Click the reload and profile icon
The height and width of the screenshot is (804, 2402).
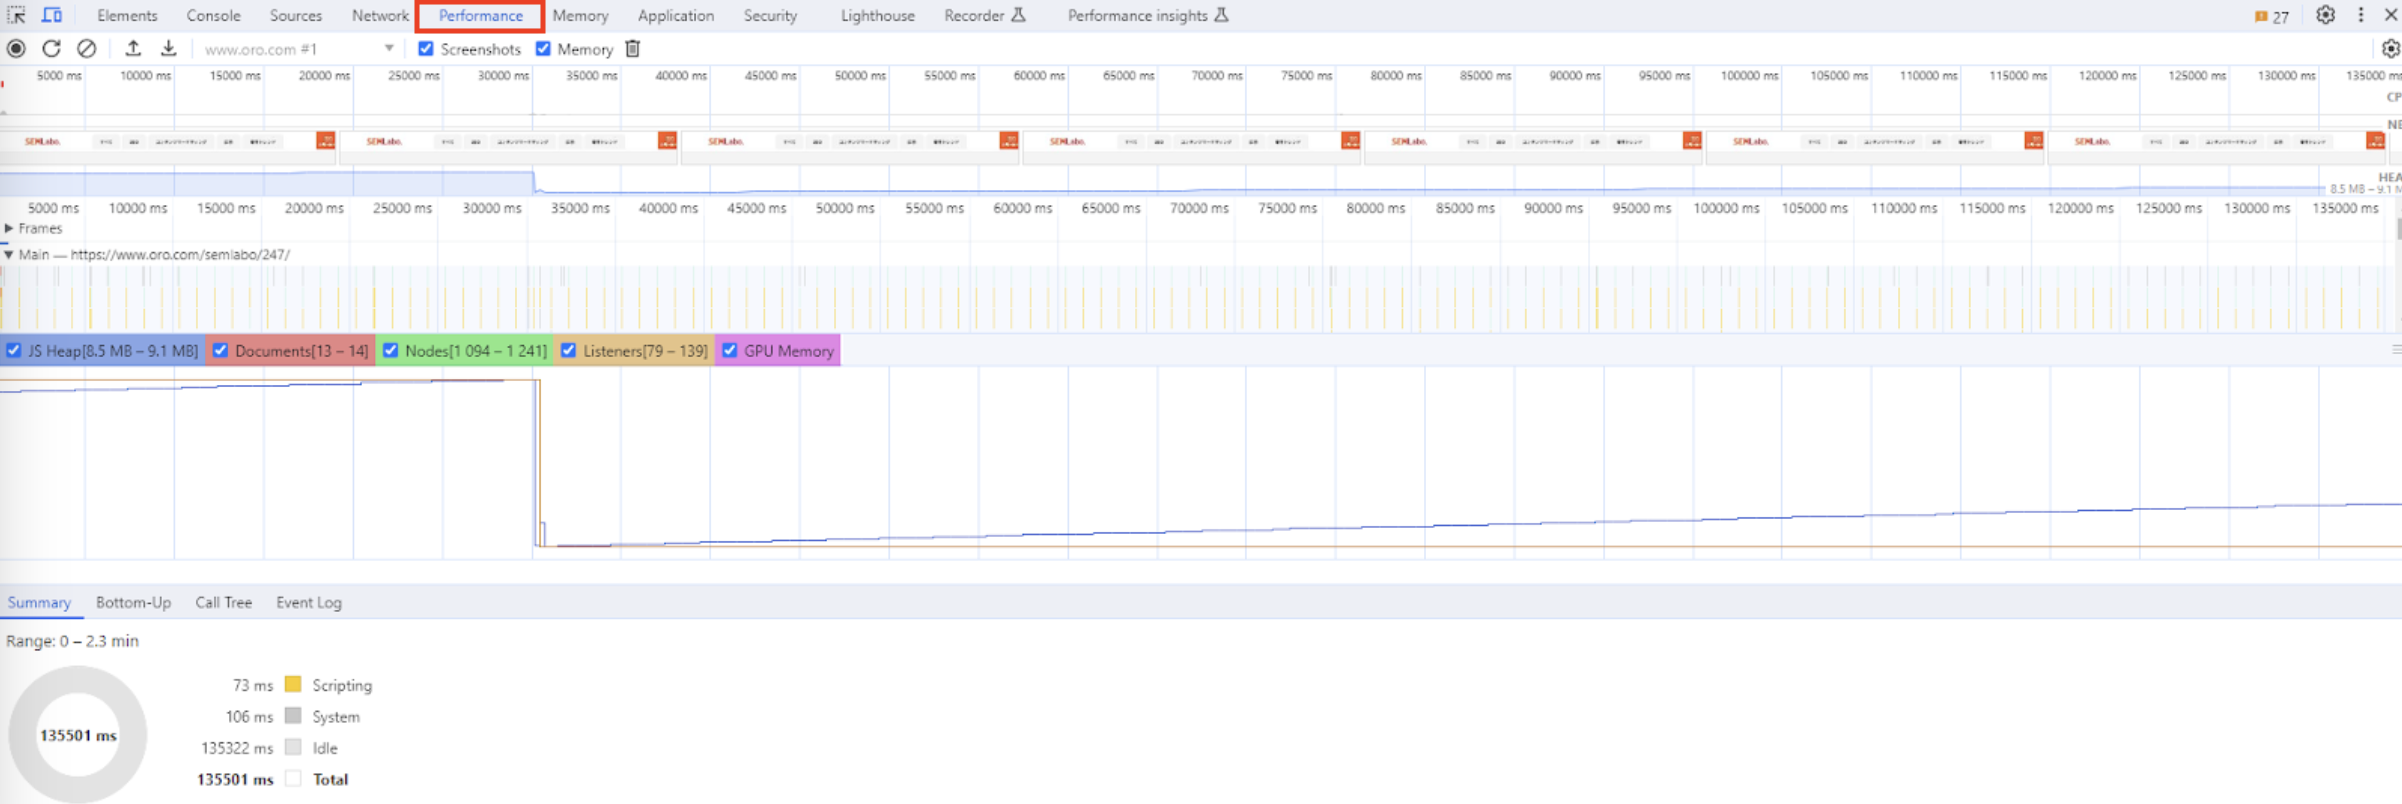(x=51, y=49)
